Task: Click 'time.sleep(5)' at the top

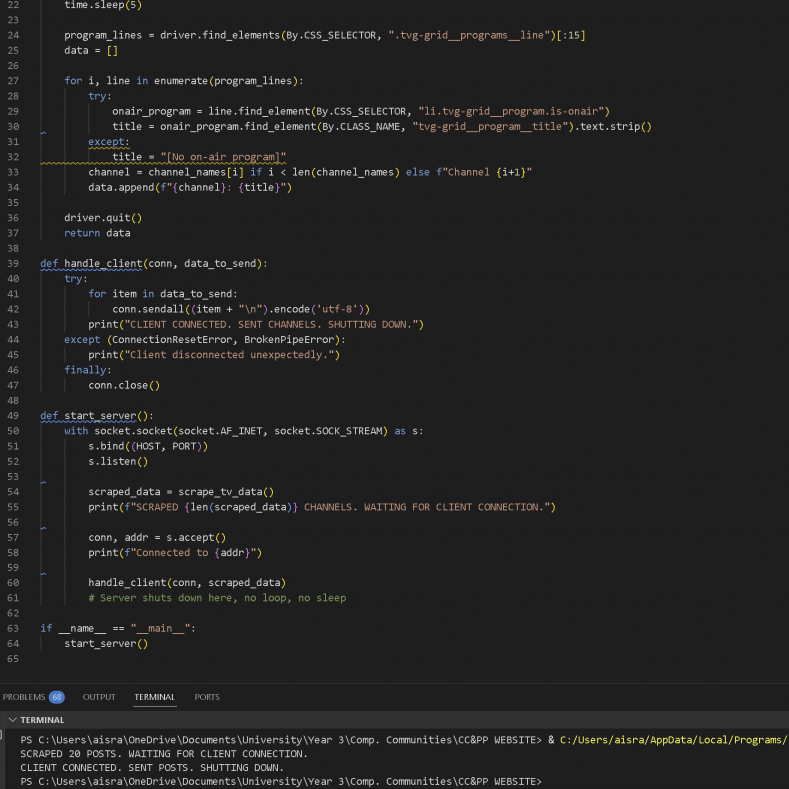Action: tap(103, 6)
